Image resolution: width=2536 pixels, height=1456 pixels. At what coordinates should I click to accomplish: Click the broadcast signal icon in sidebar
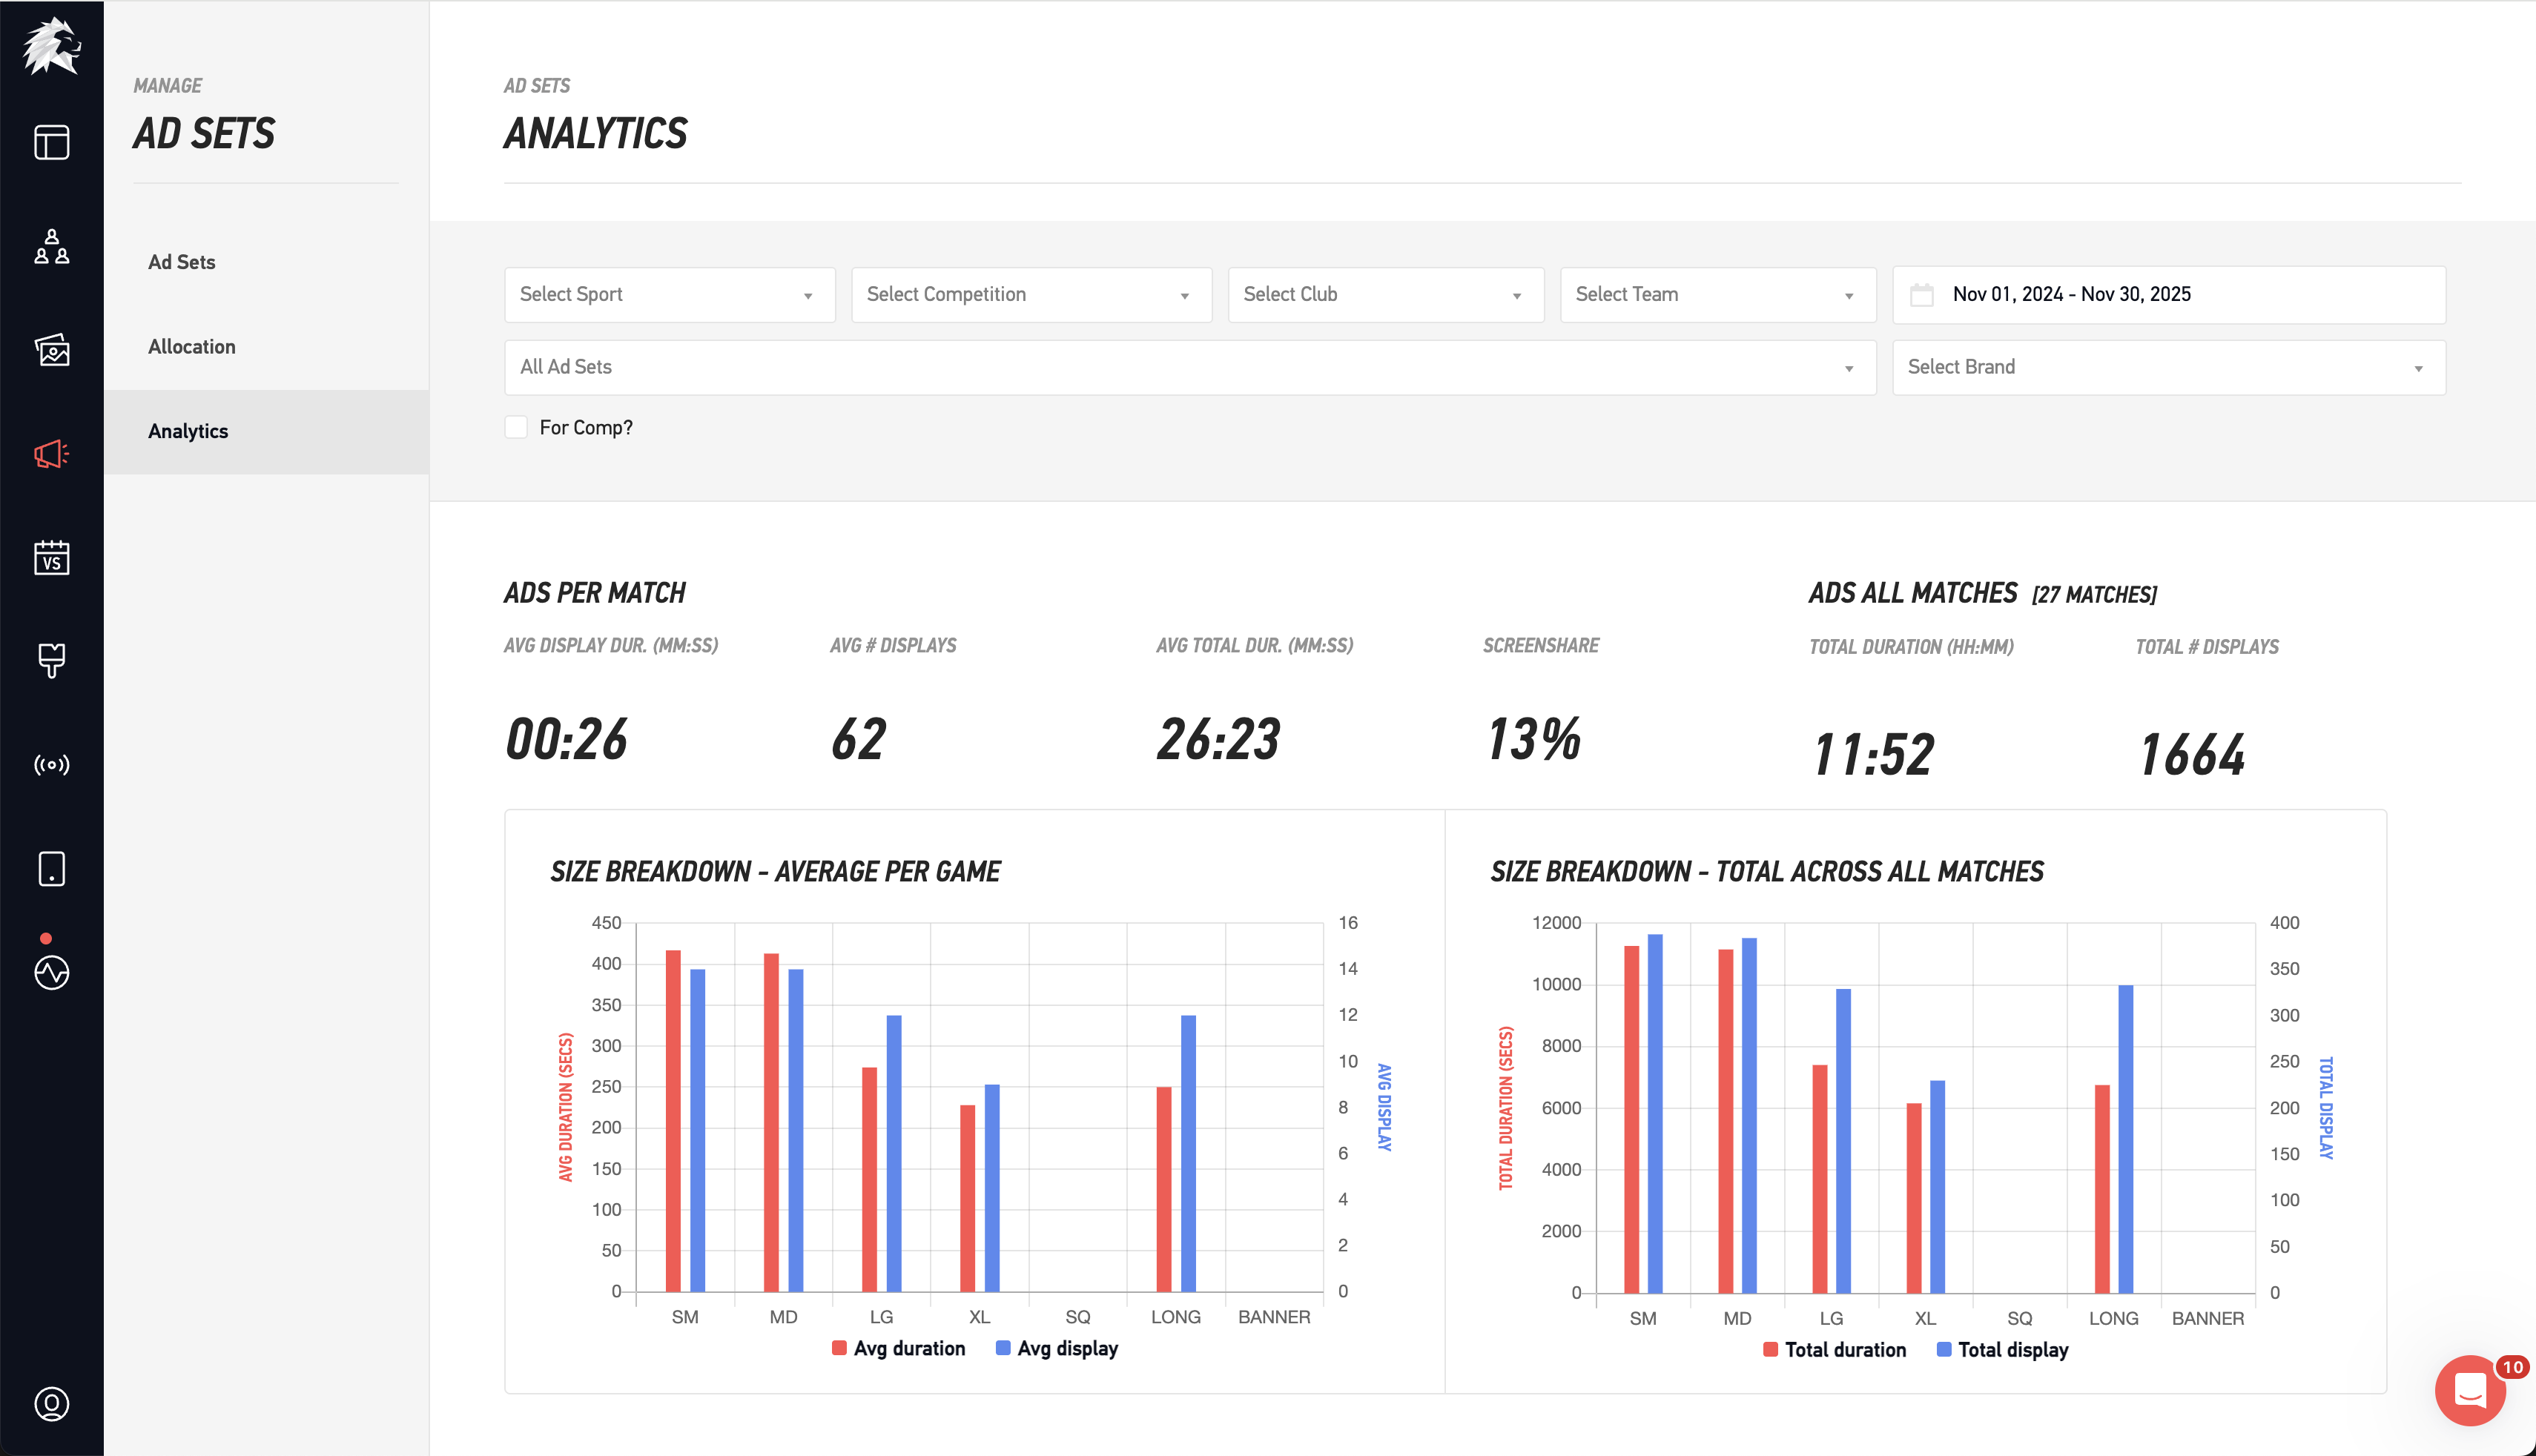[x=51, y=765]
